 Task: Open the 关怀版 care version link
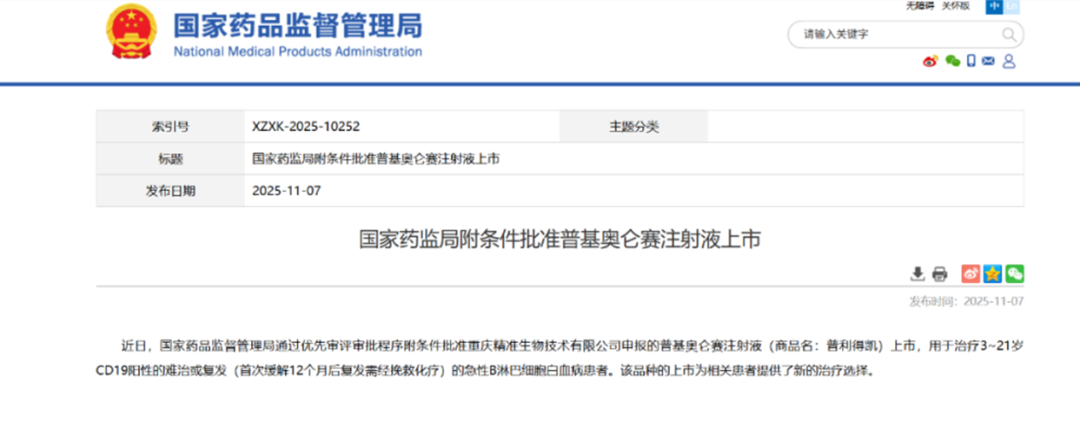(x=956, y=6)
